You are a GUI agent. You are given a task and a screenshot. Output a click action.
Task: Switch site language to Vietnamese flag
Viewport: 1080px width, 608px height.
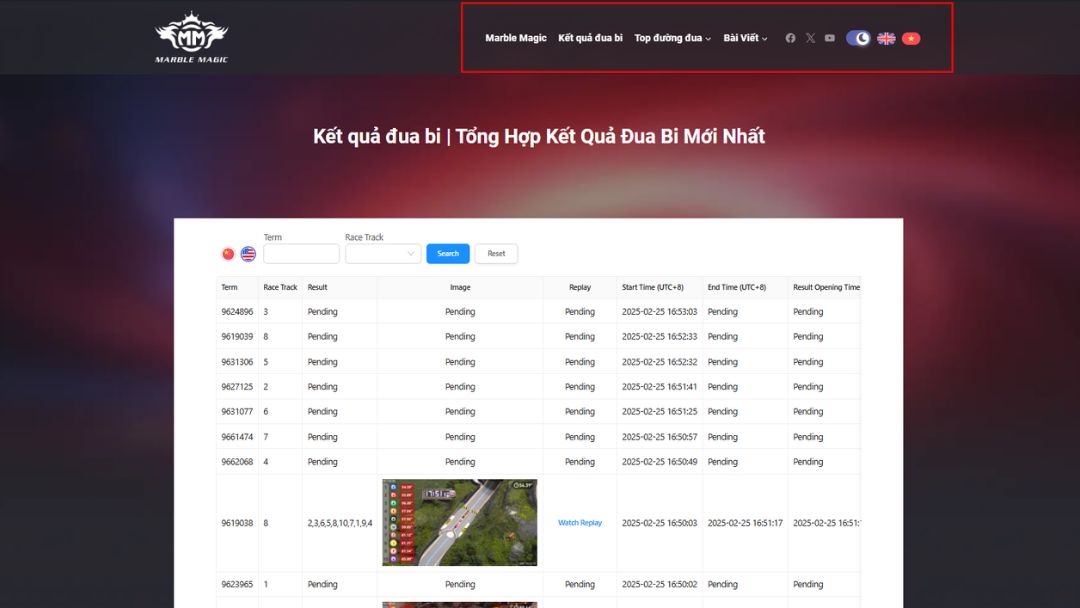[x=911, y=39]
